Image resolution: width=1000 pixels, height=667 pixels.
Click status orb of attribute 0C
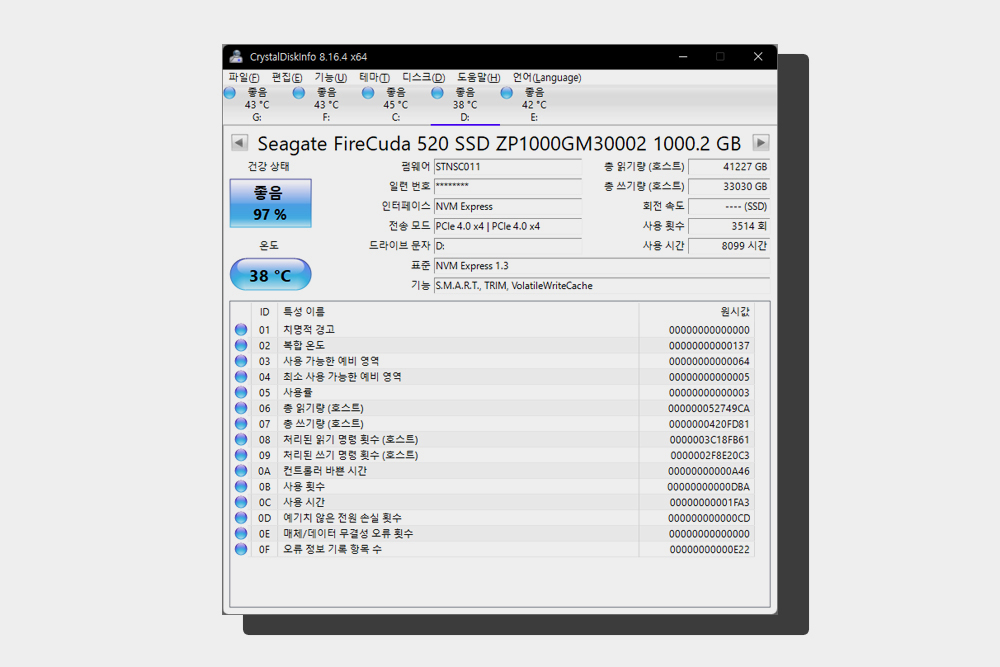click(241, 502)
